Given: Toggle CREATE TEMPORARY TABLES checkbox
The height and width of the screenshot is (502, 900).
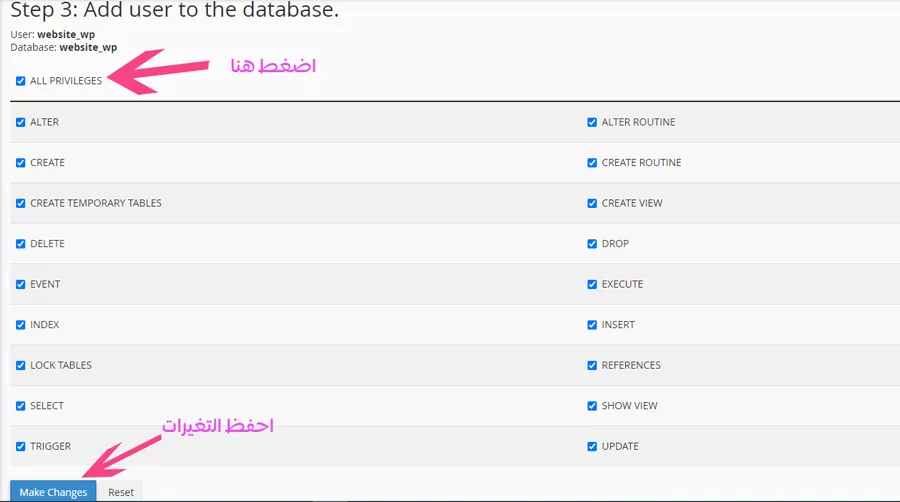Looking at the screenshot, I should click(21, 203).
